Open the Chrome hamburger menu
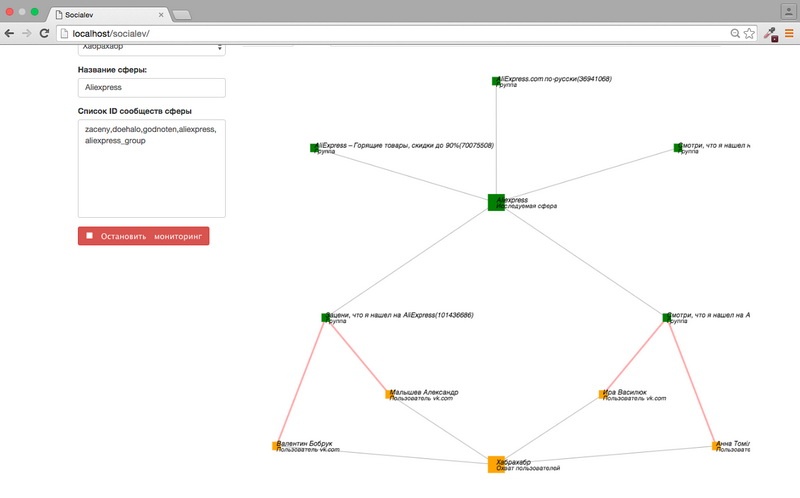The width and height of the screenshot is (800, 498). coord(789,33)
